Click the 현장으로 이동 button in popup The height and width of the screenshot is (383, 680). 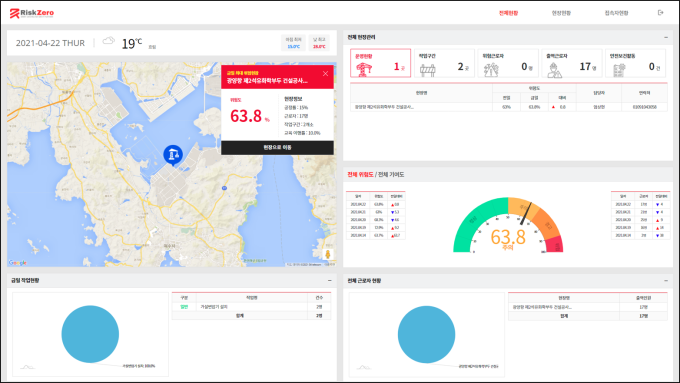(278, 147)
